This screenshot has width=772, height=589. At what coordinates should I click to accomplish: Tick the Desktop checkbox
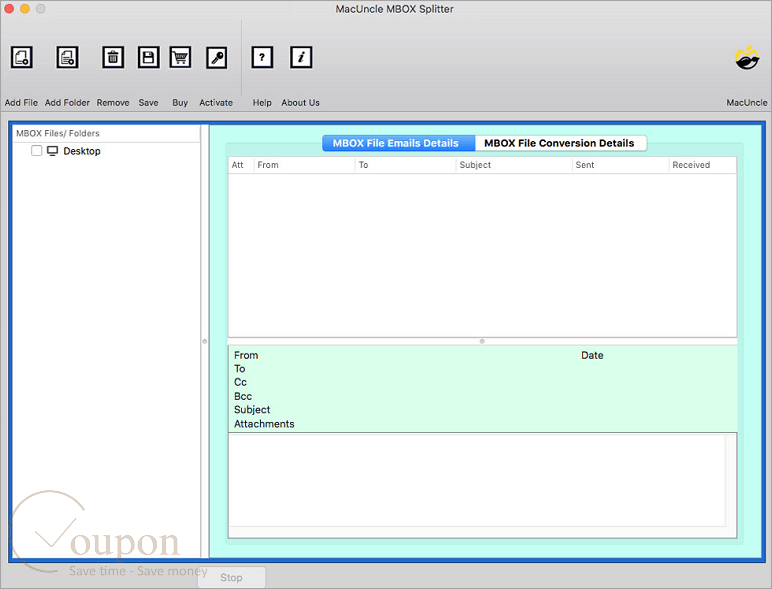(36, 151)
